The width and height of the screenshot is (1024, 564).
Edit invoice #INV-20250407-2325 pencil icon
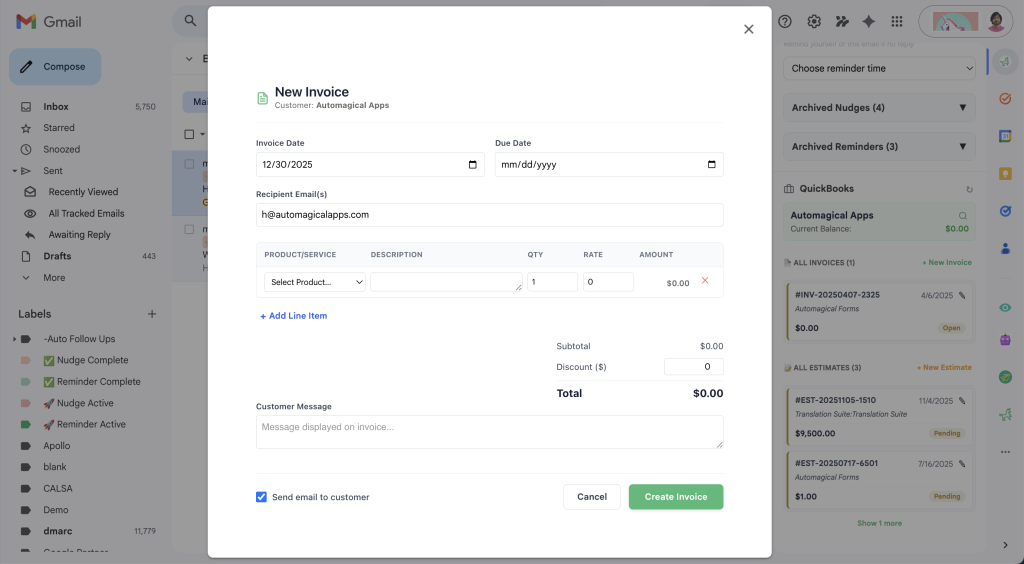962,295
